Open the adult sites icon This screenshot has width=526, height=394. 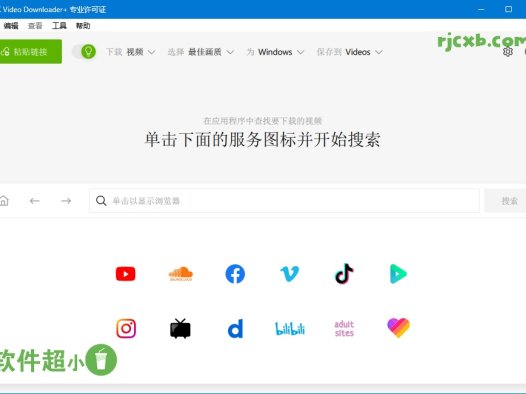(x=344, y=329)
